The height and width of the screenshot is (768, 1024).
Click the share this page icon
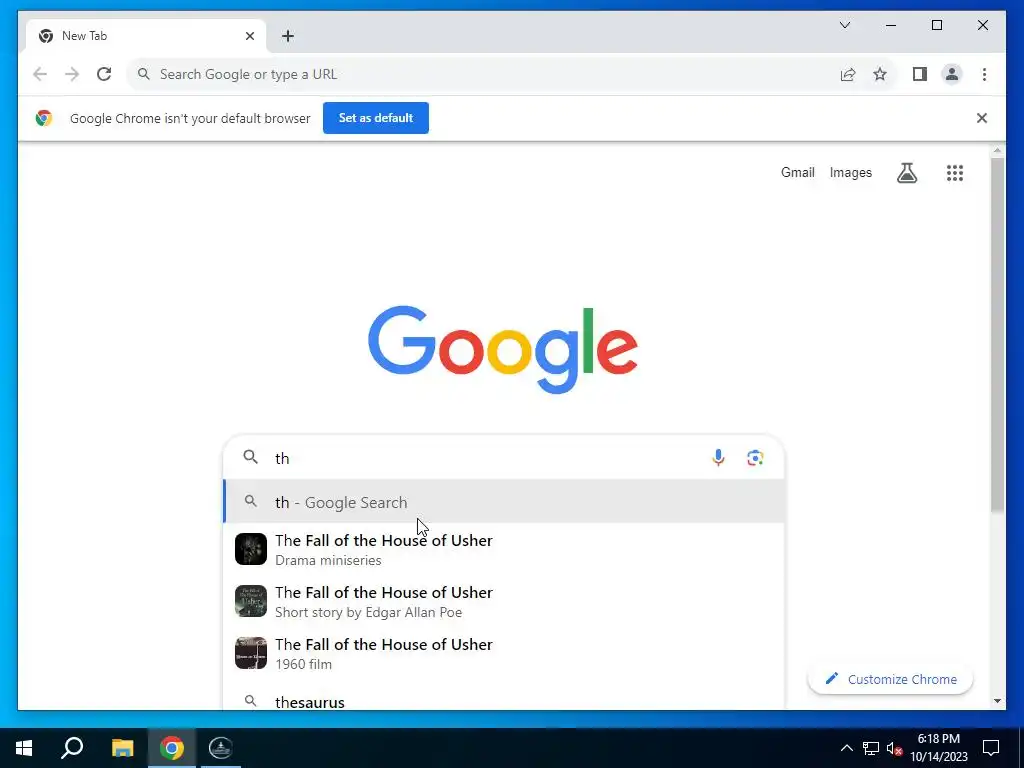[848, 74]
